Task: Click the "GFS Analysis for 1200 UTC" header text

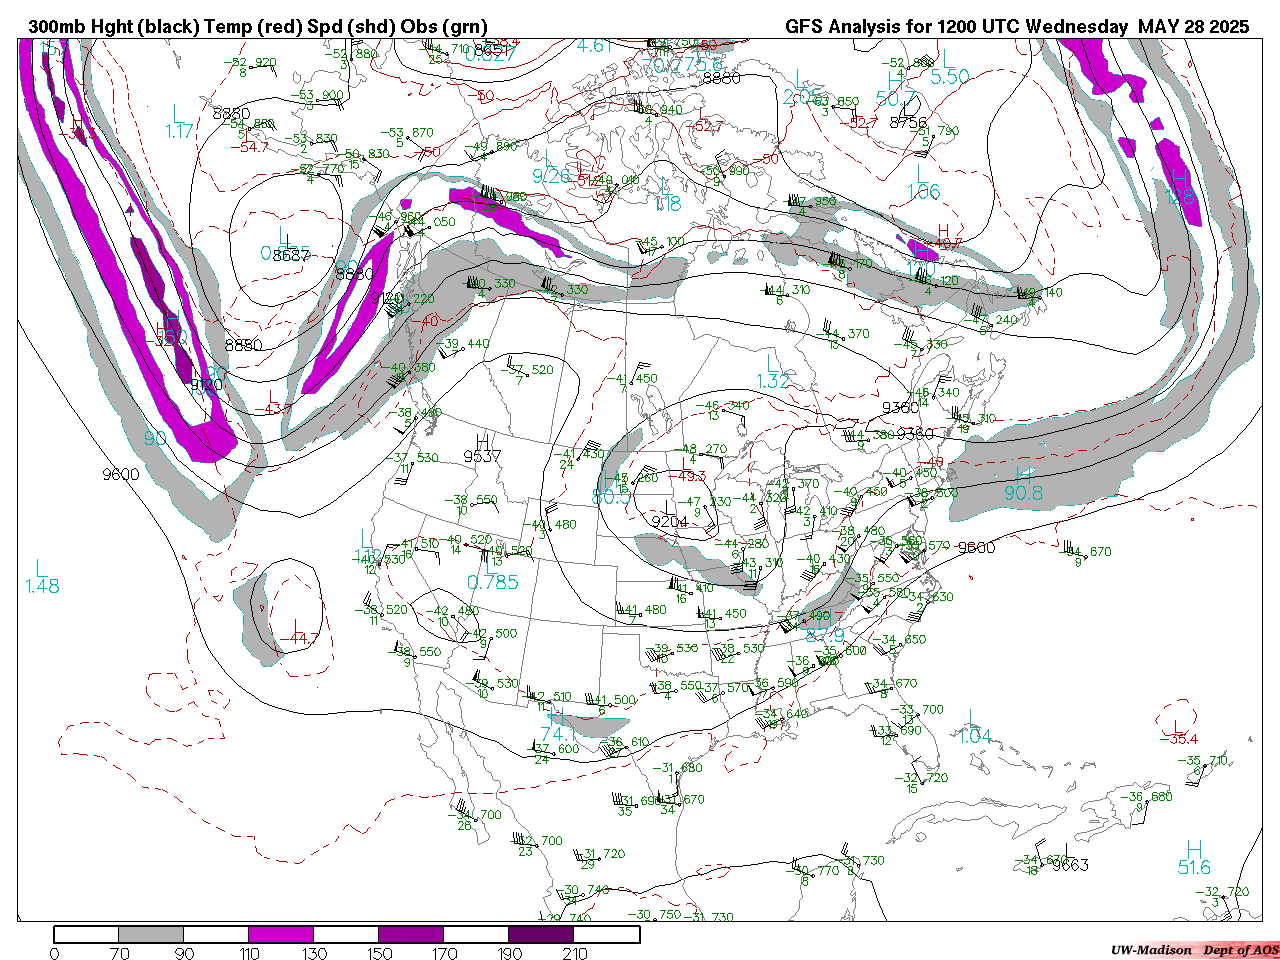Action: click(902, 27)
